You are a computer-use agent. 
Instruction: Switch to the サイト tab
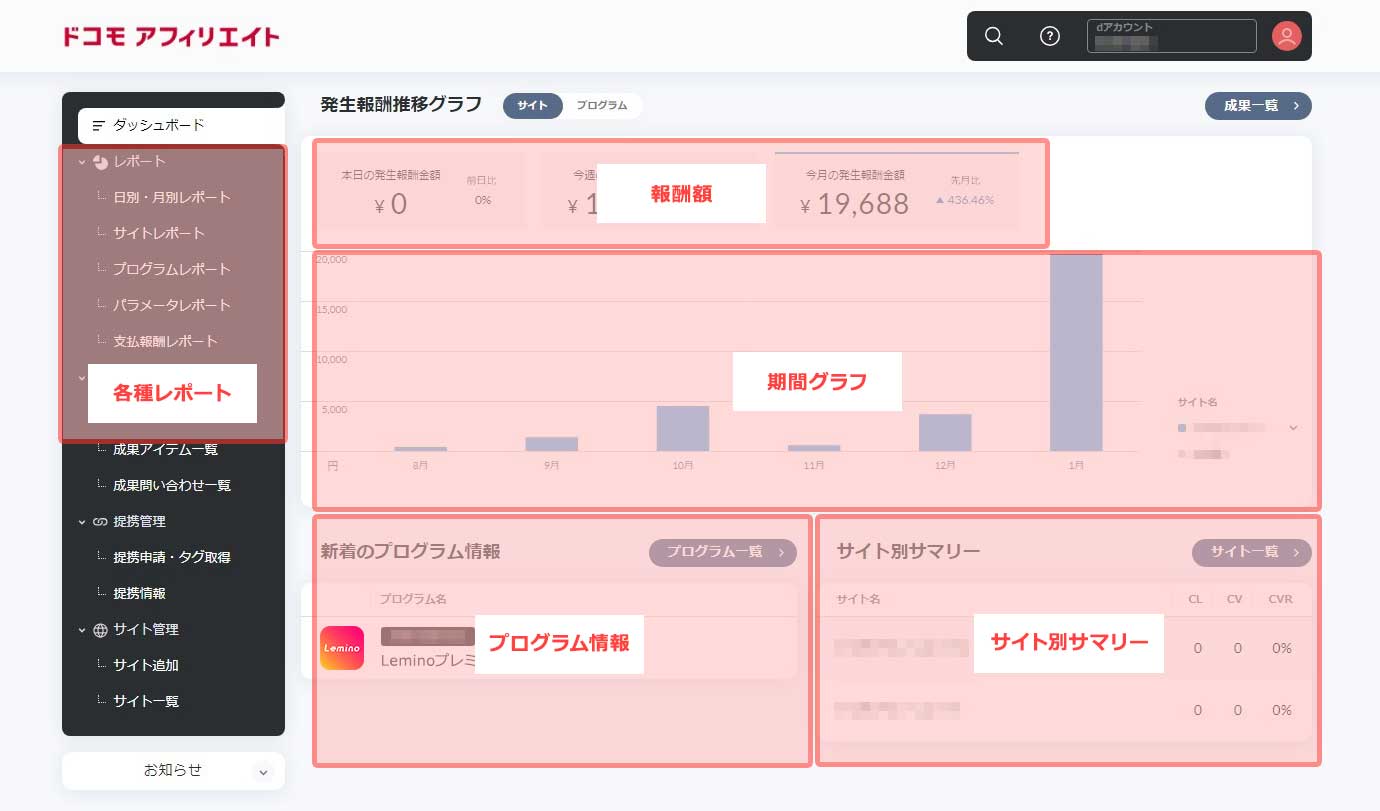[532, 105]
